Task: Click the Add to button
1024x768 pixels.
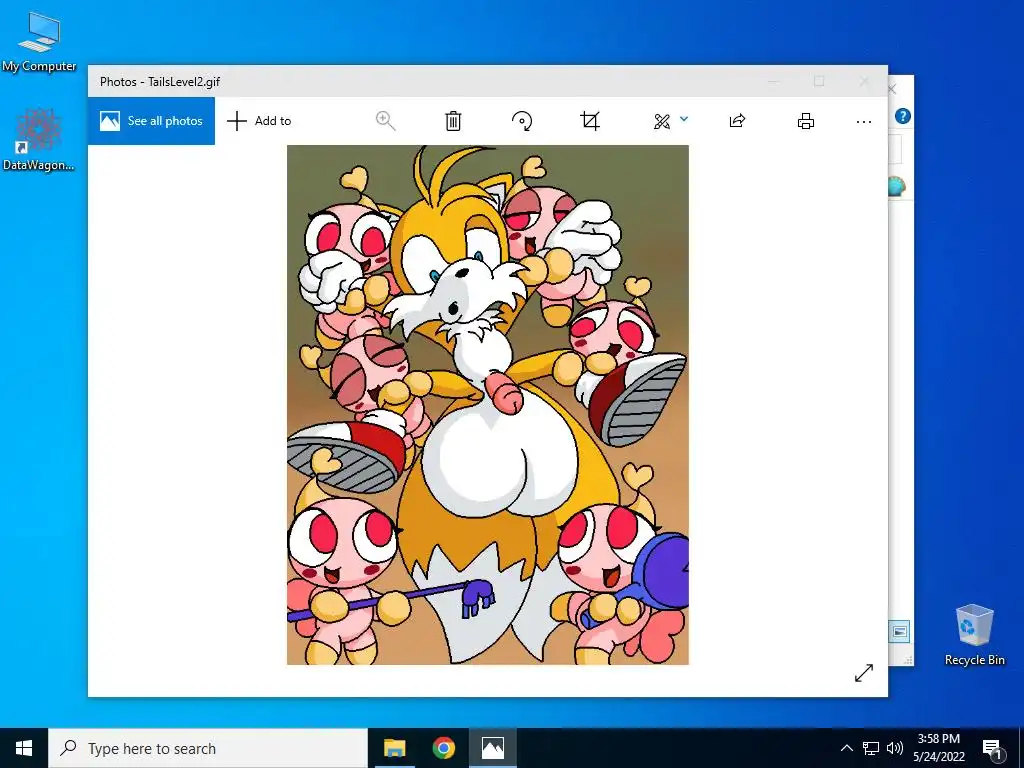Action: (259, 121)
